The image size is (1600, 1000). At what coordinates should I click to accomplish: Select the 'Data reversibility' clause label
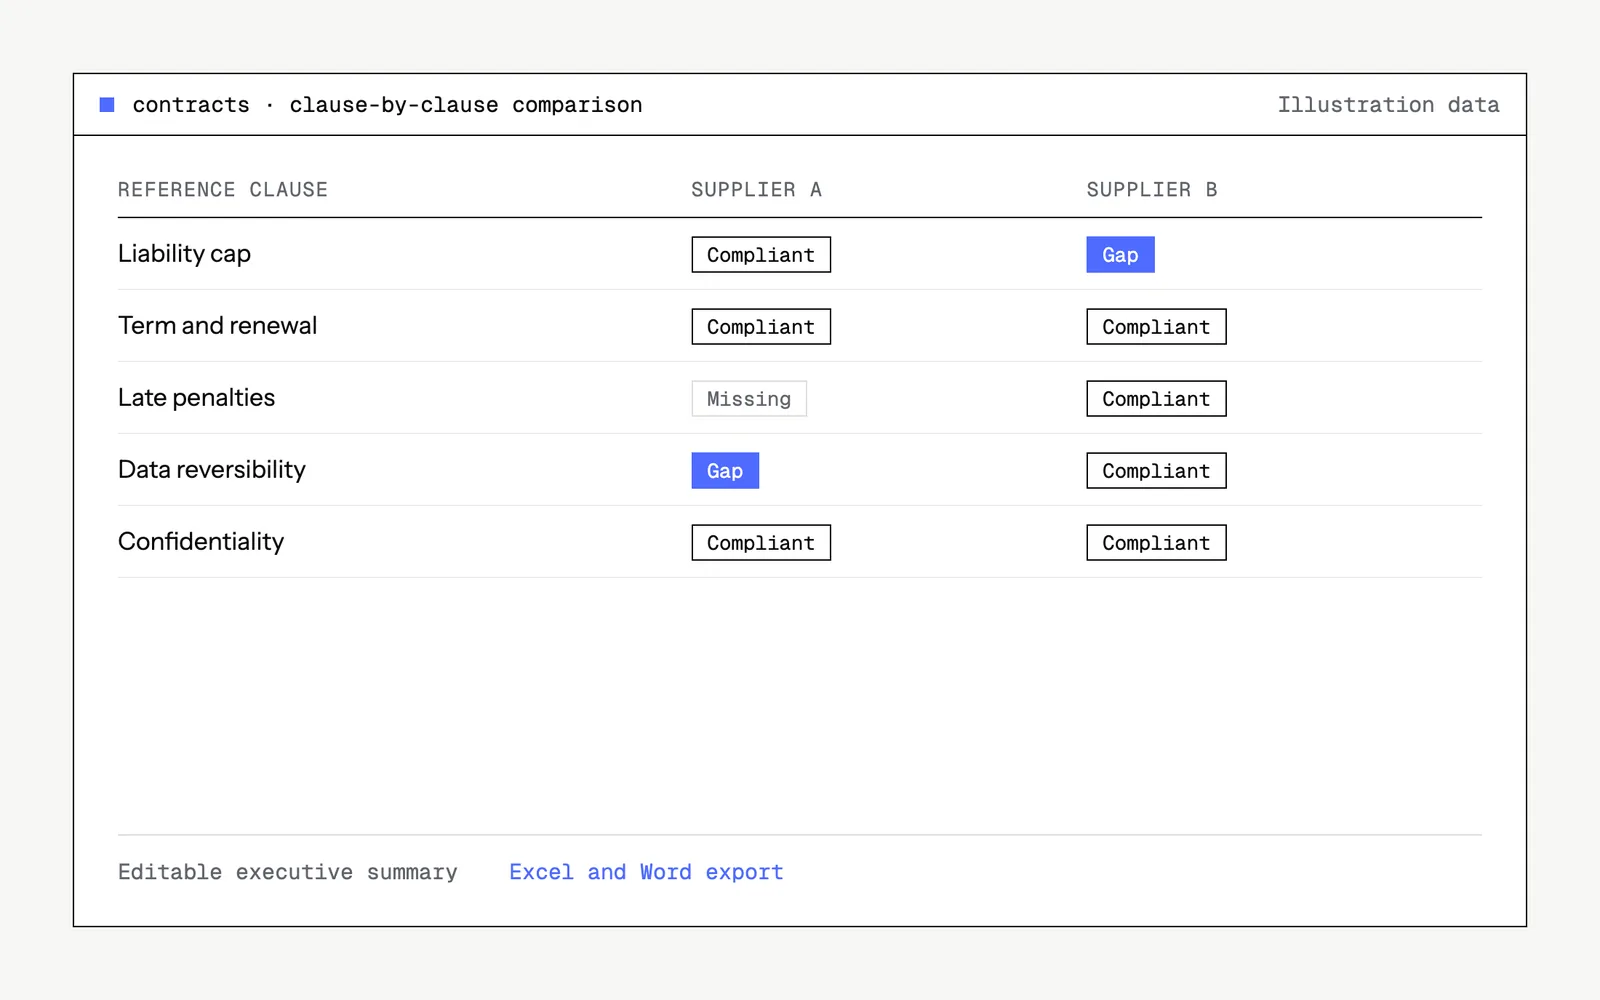point(212,470)
